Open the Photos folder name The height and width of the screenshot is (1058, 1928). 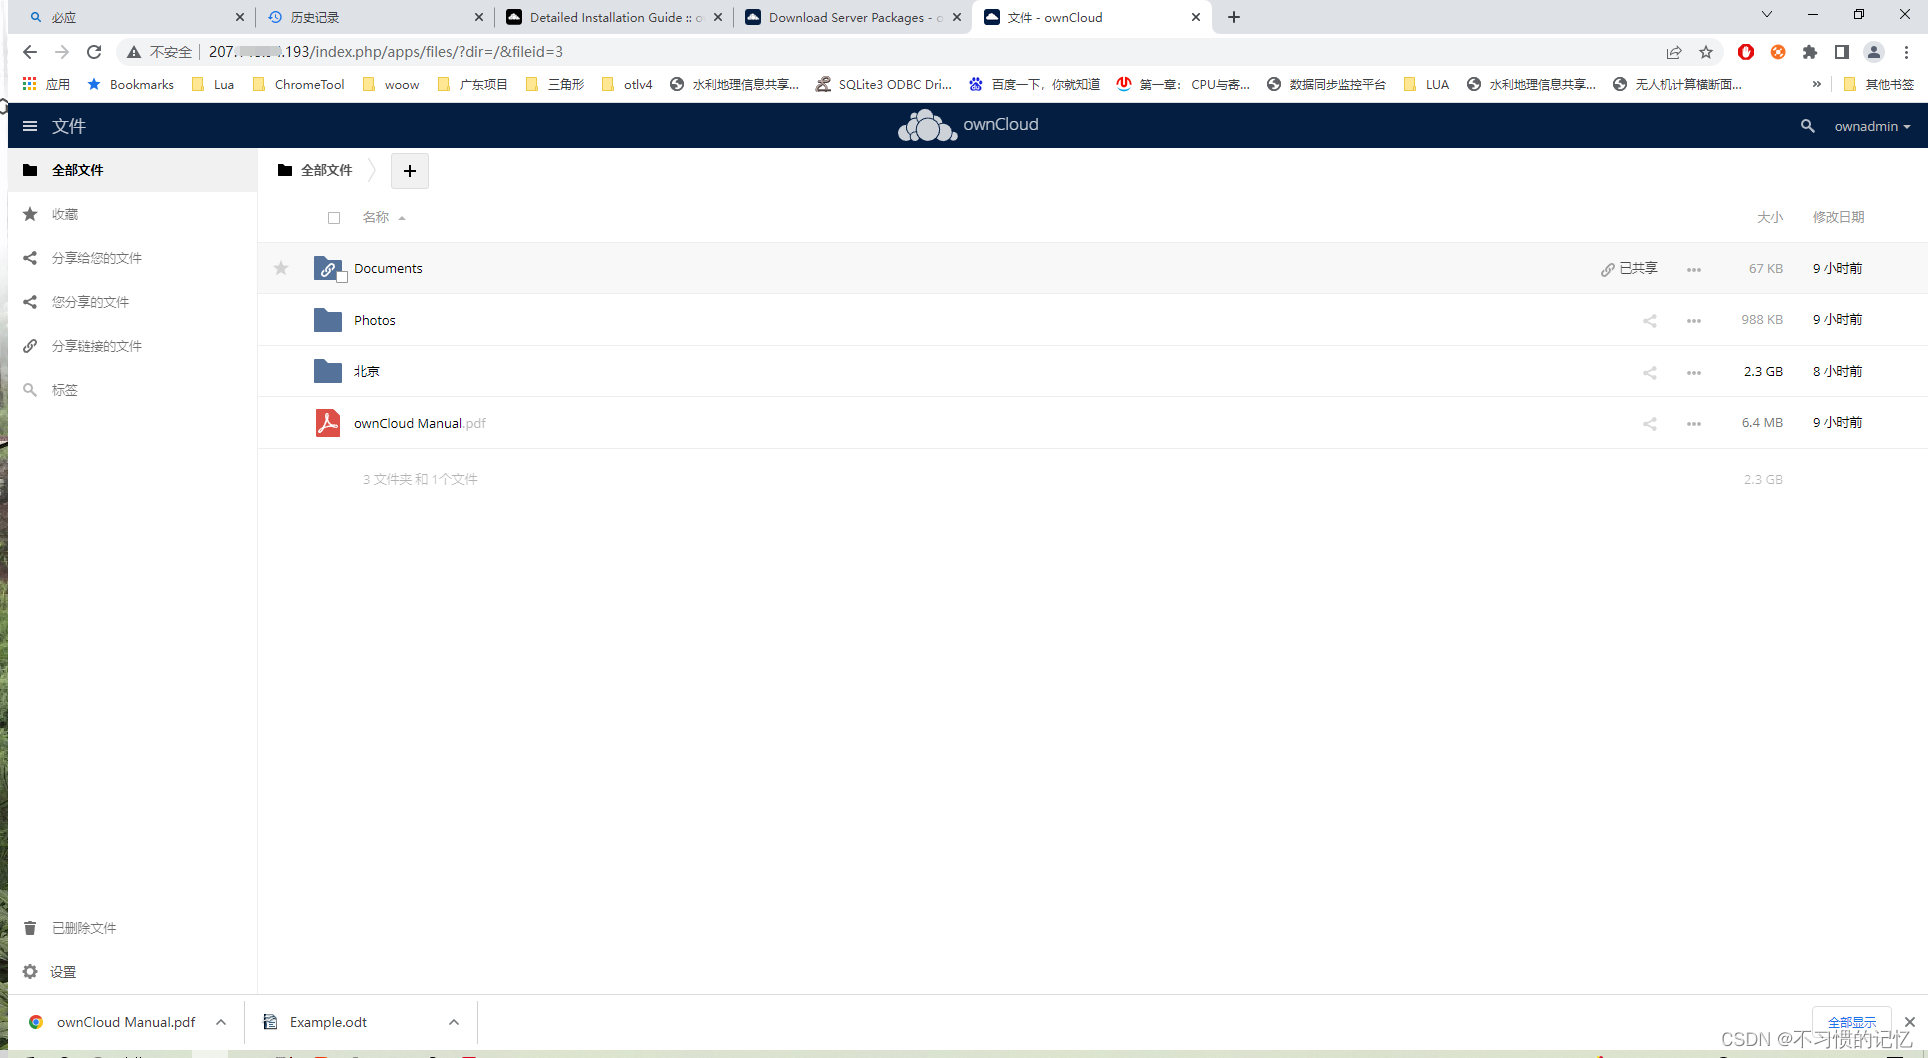[375, 320]
